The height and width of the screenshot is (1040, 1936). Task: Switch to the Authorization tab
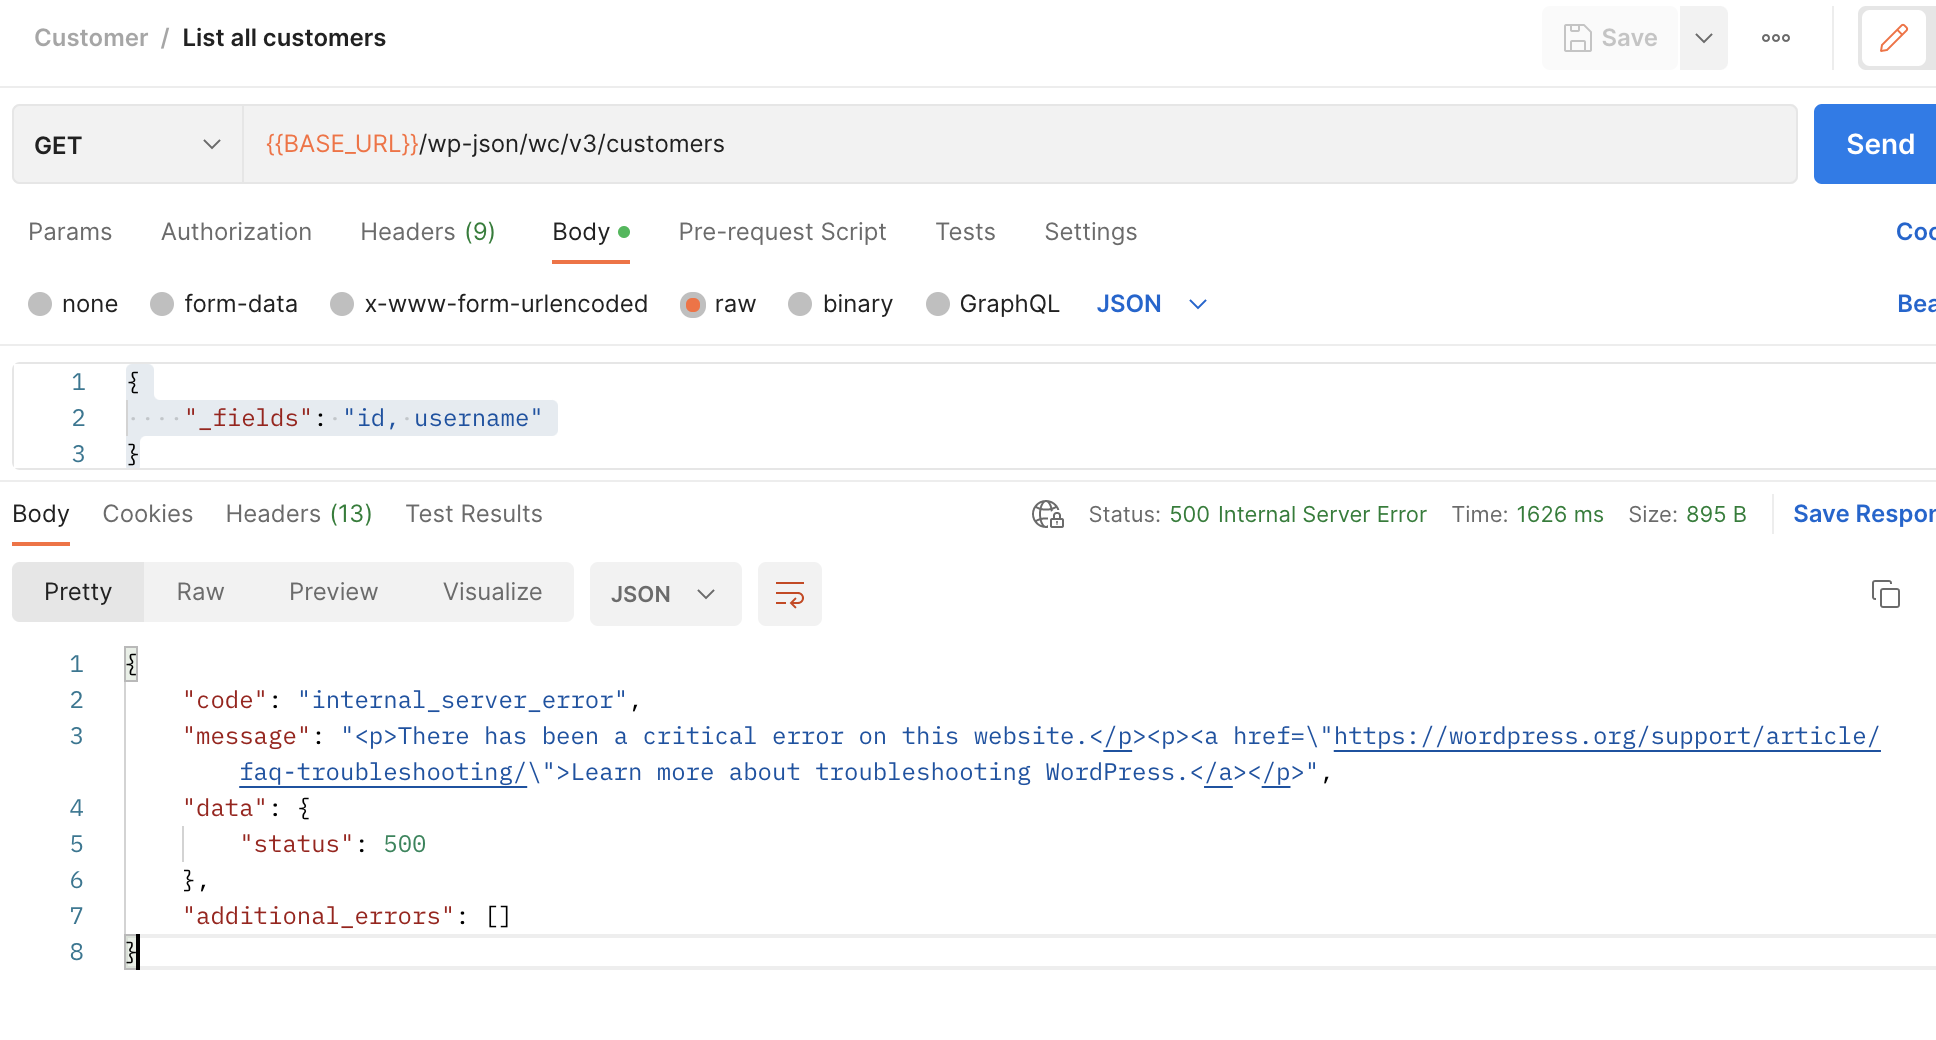click(x=236, y=232)
